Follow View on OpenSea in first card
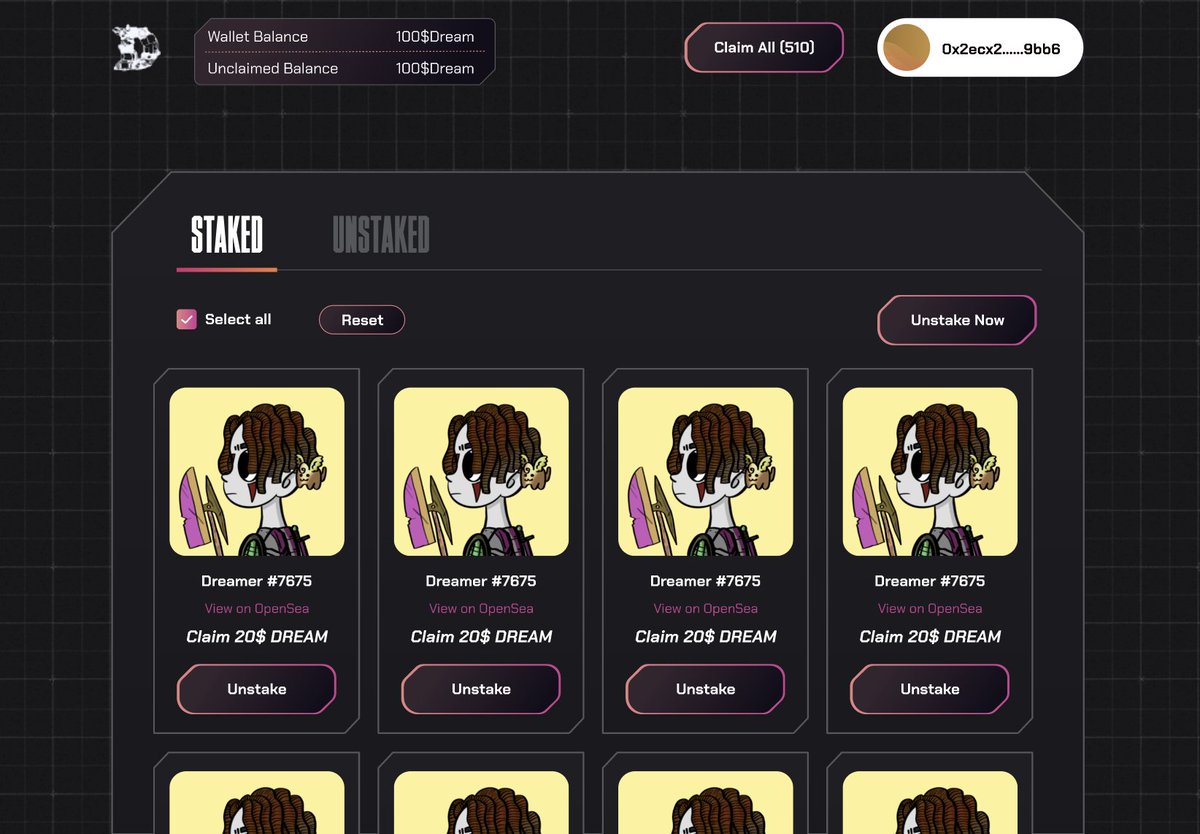The height and width of the screenshot is (834, 1200). [x=257, y=608]
